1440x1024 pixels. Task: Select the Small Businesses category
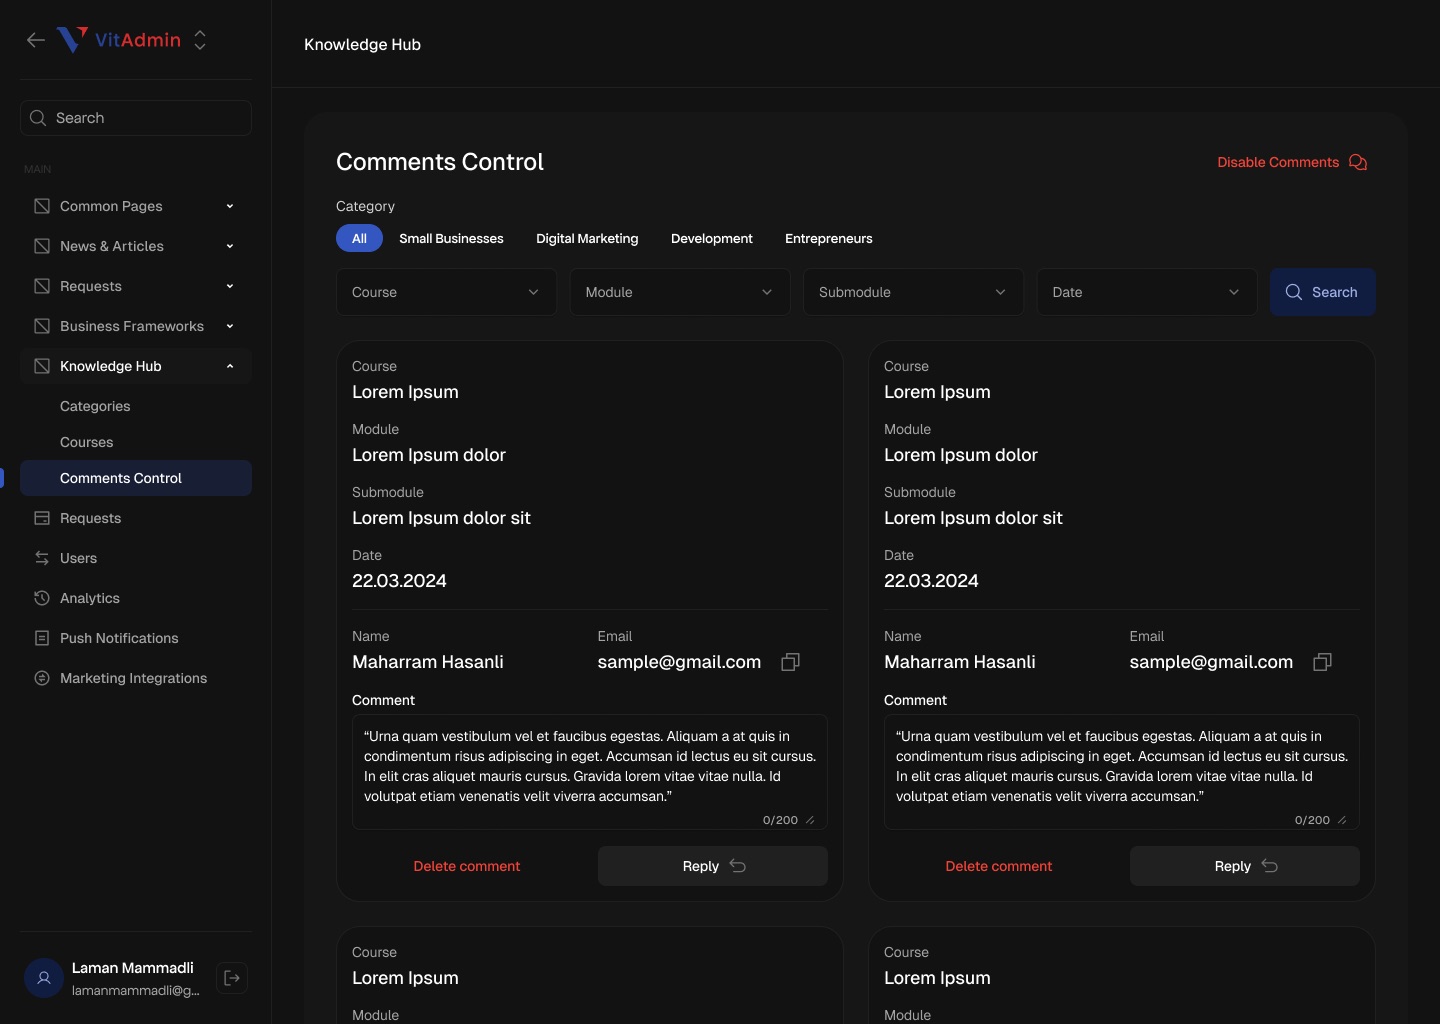click(x=451, y=238)
